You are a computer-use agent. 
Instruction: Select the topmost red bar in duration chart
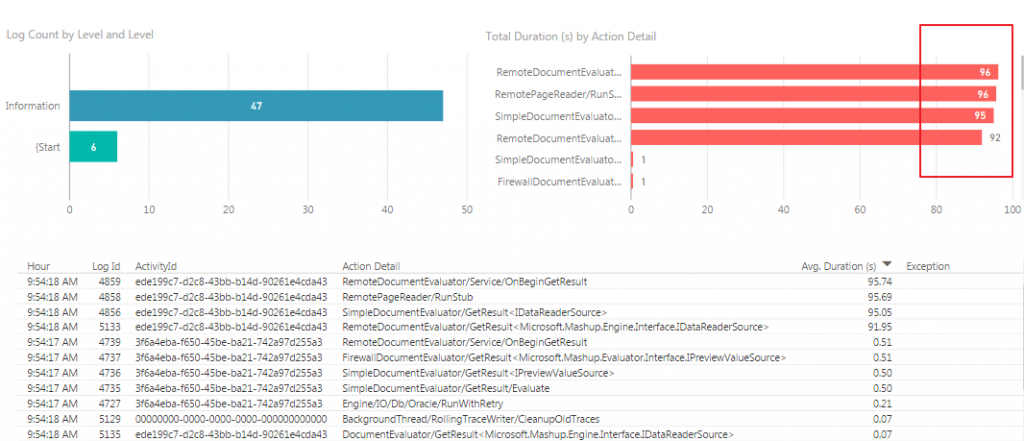(814, 72)
